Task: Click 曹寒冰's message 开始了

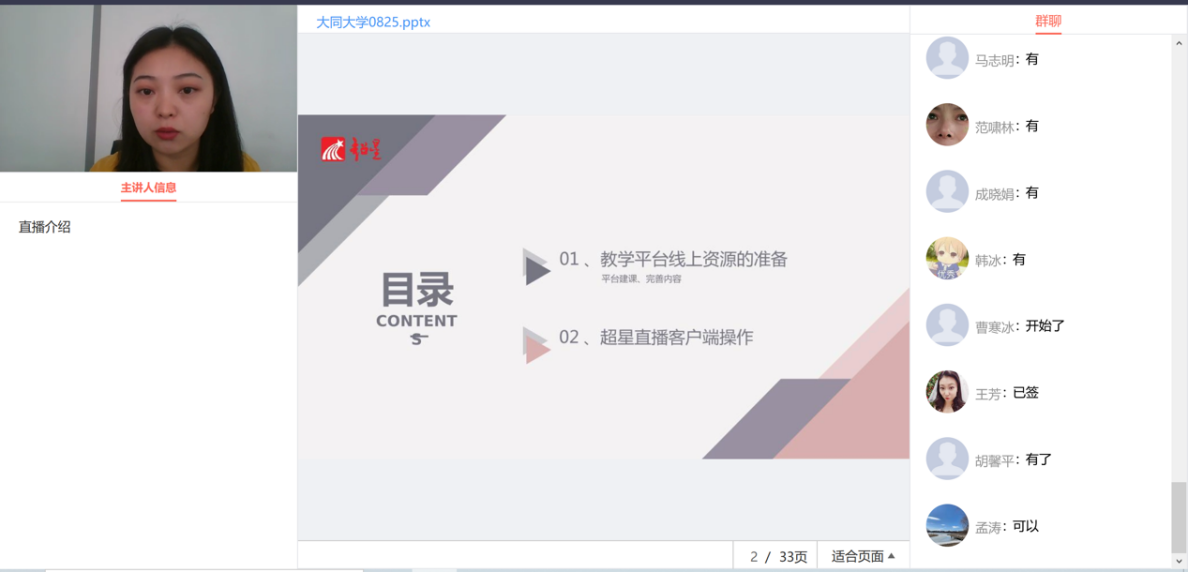Action: coord(1044,326)
